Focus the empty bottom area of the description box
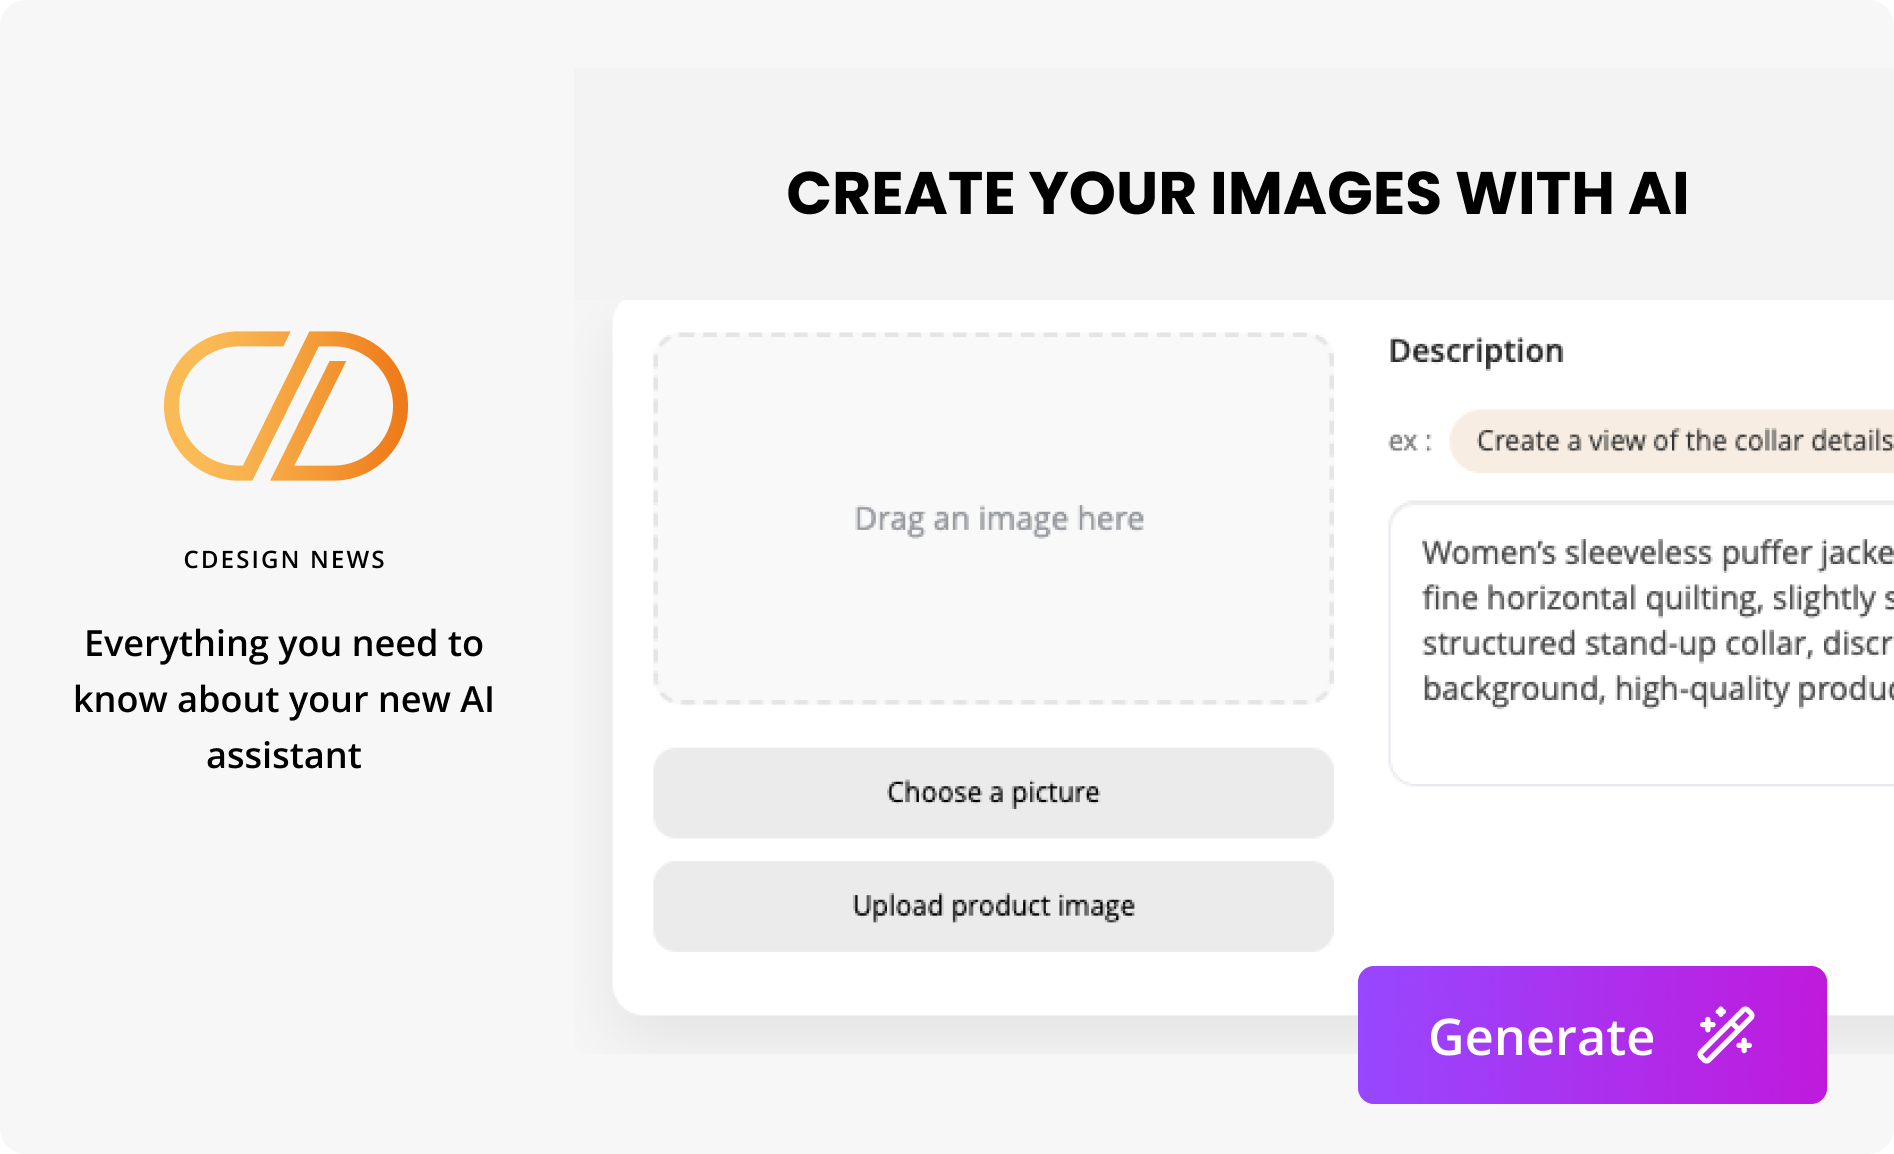 [1640, 750]
